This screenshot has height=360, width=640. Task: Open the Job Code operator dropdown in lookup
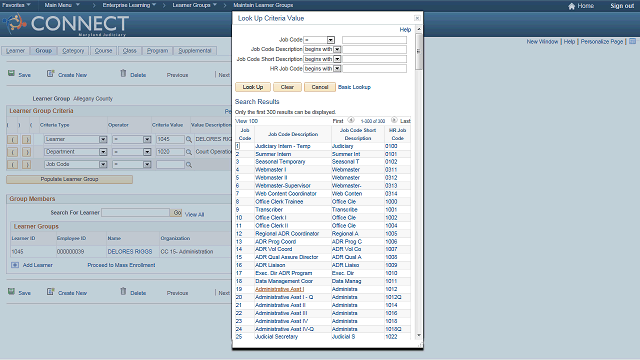coord(331,40)
